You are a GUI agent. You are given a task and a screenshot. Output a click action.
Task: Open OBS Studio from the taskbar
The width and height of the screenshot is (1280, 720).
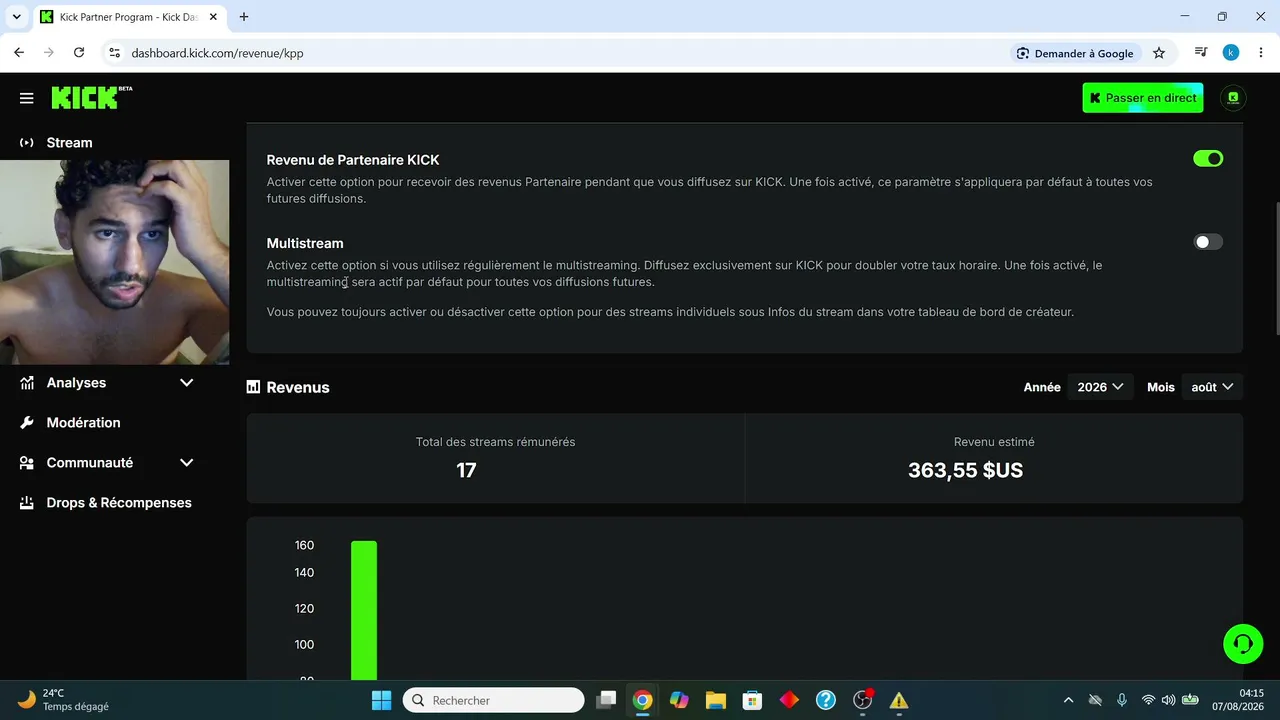coord(863,700)
